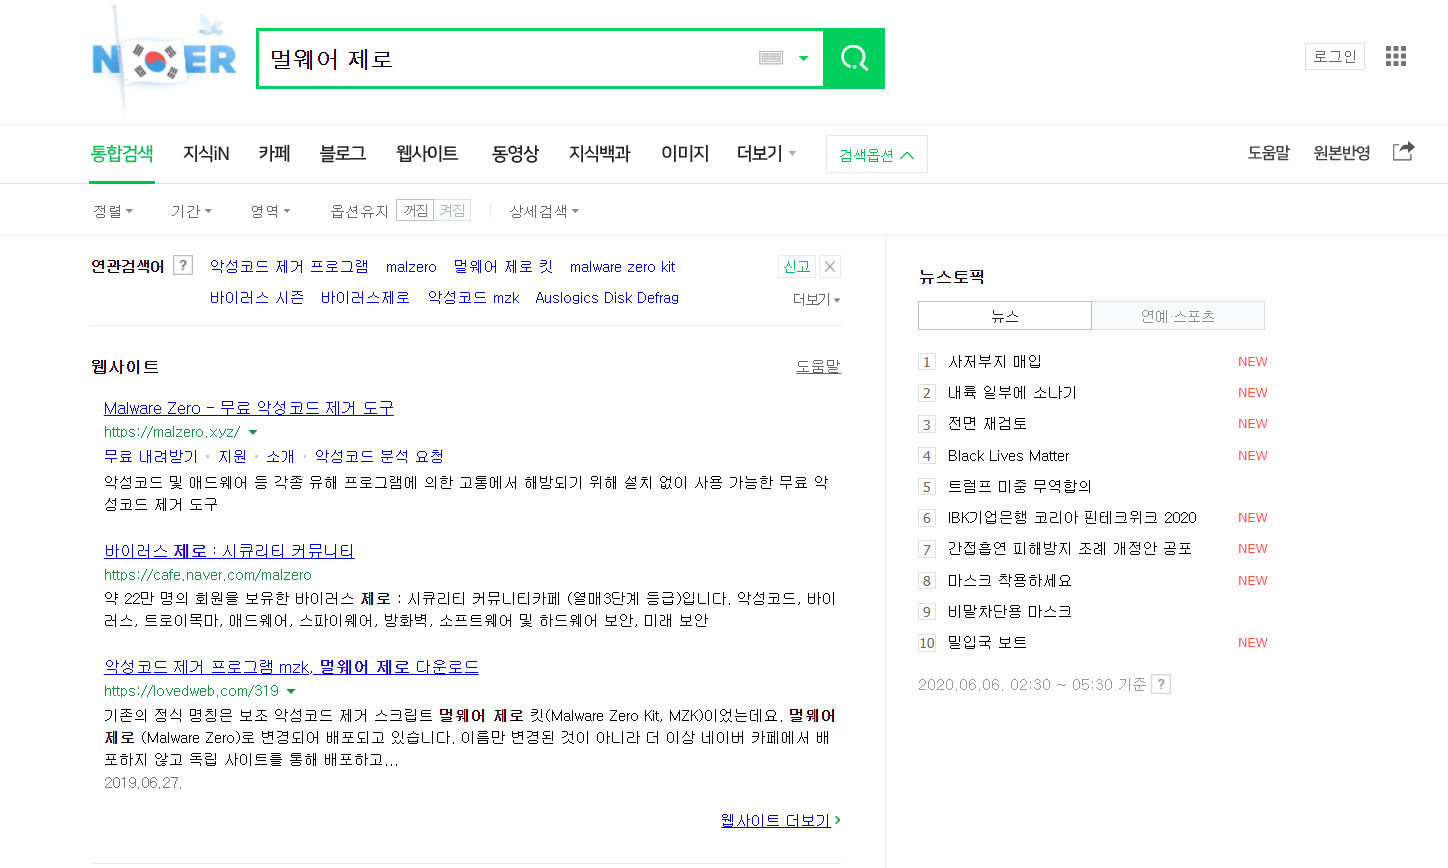Click the question mark icon next to 기준 time
The width and height of the screenshot is (1448, 868).
1161,684
